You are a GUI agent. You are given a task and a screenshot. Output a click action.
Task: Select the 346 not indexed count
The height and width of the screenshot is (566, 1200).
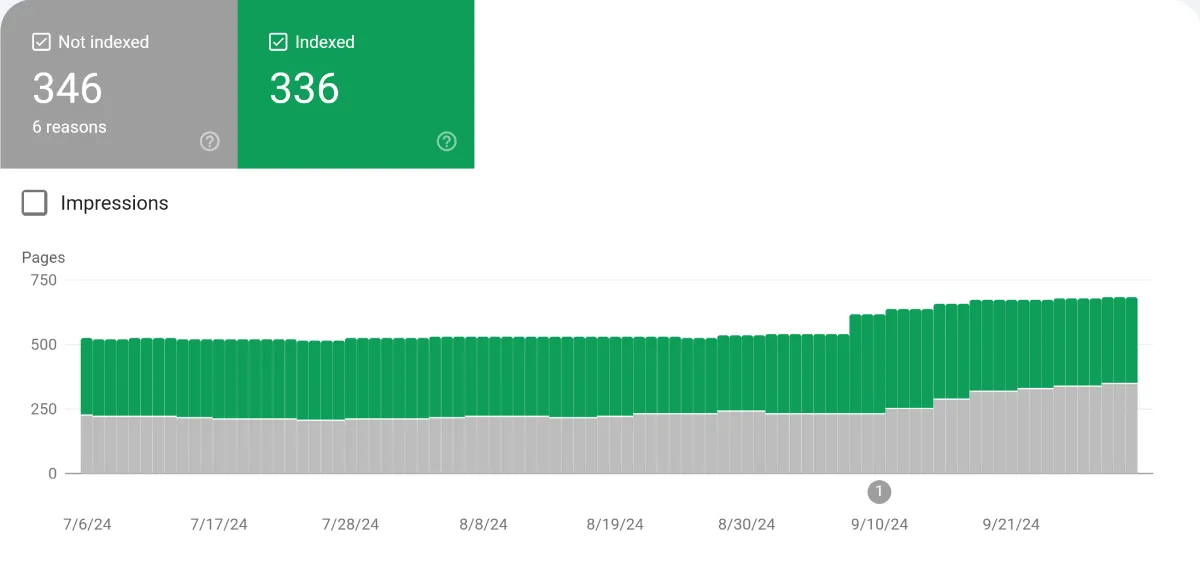pos(67,89)
